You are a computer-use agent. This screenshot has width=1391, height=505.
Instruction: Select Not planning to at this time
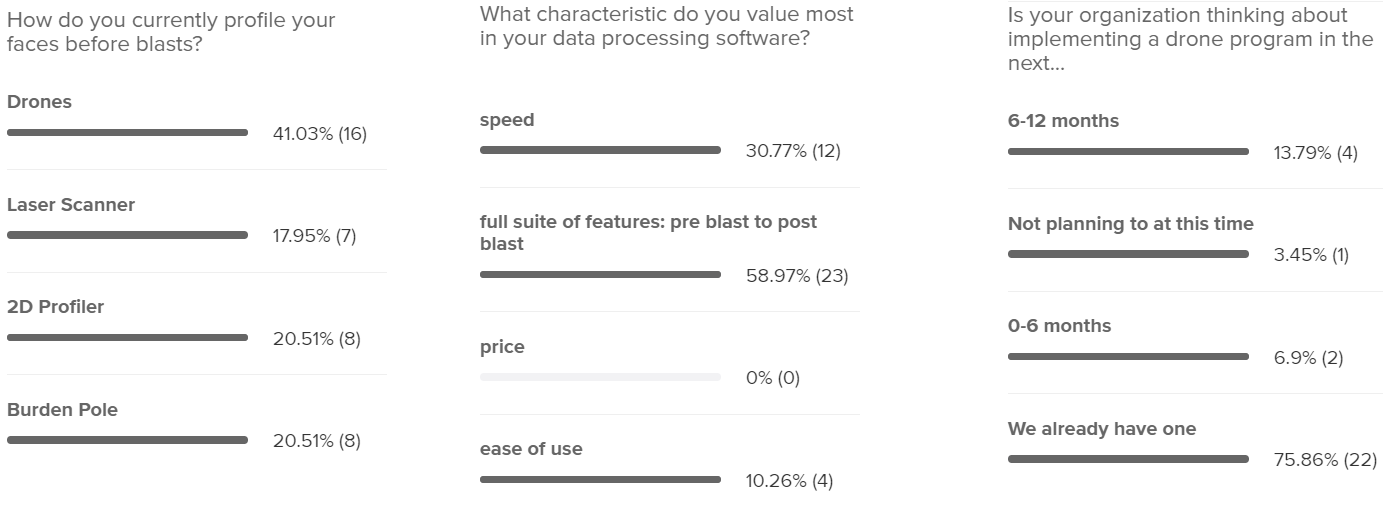(x=1131, y=224)
